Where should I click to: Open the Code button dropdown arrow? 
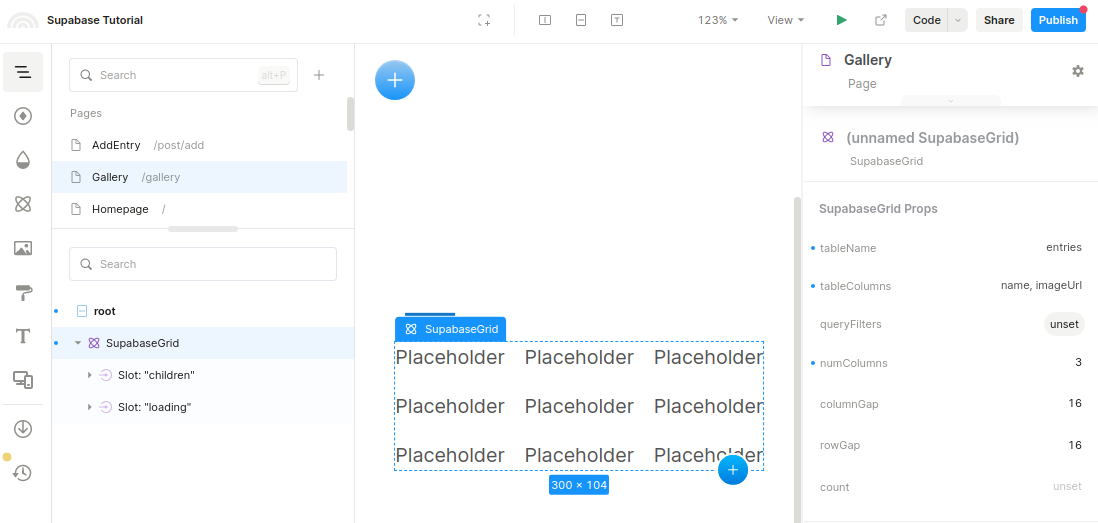coord(958,20)
